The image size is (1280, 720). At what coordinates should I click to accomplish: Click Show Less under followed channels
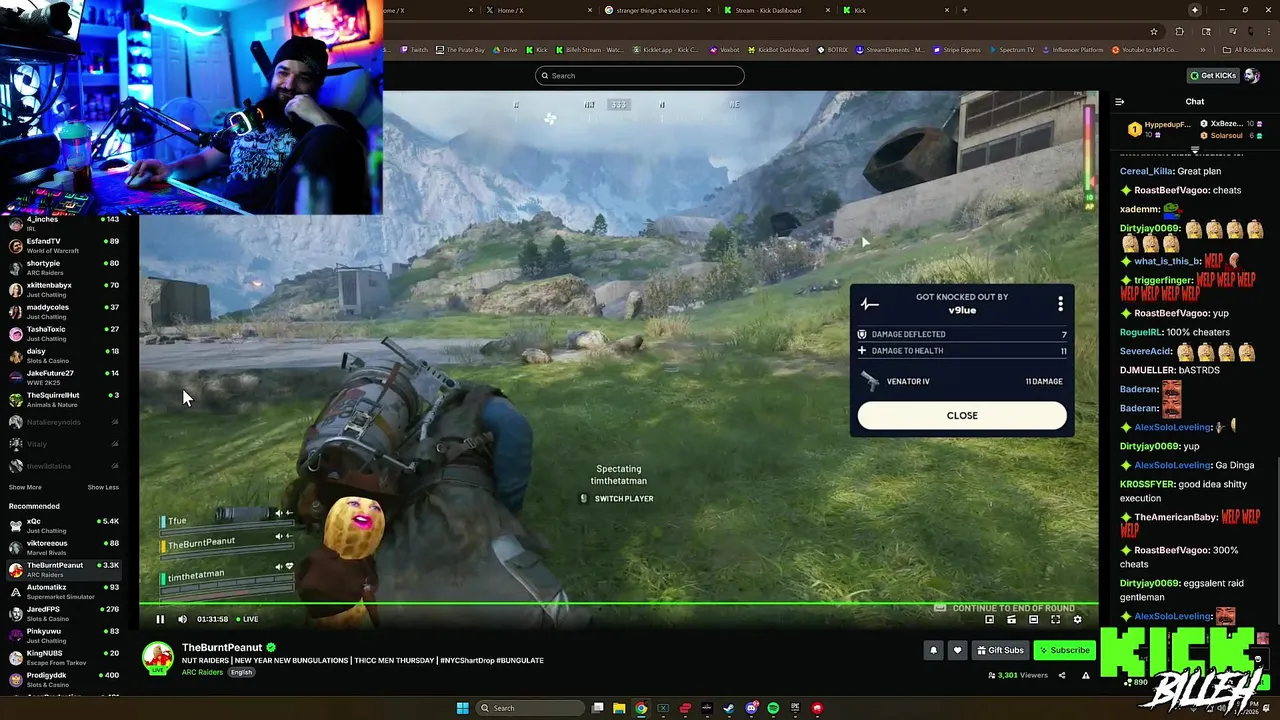[103, 487]
